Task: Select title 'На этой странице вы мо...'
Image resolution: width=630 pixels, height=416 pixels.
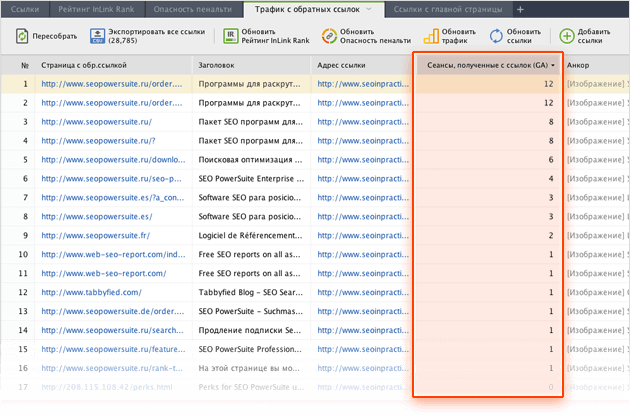Action: pyautogui.click(x=249, y=368)
